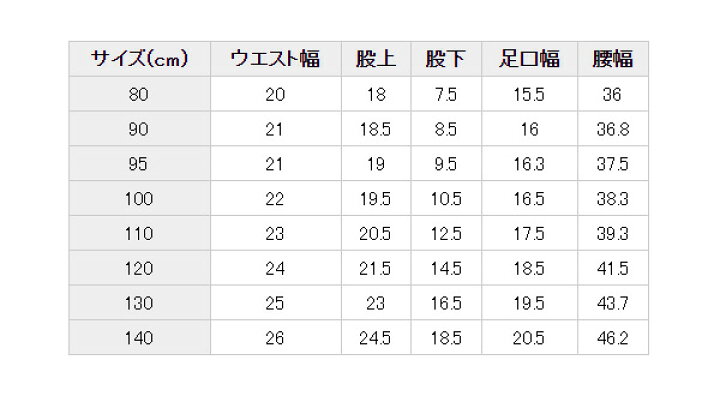Click the 24.5 rise cell
This screenshot has width=720, height=396.
tap(376, 338)
